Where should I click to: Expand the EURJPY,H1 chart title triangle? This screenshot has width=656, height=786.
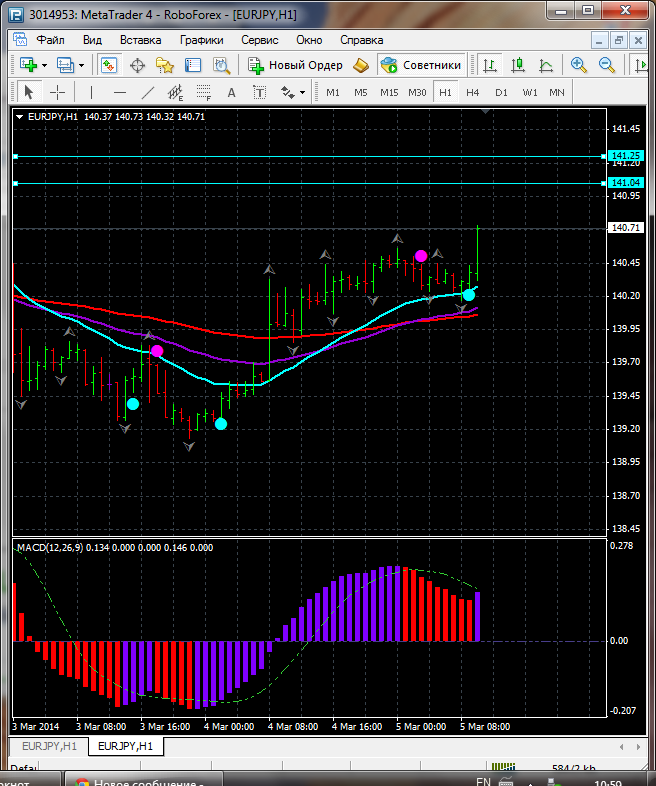(x=20, y=117)
